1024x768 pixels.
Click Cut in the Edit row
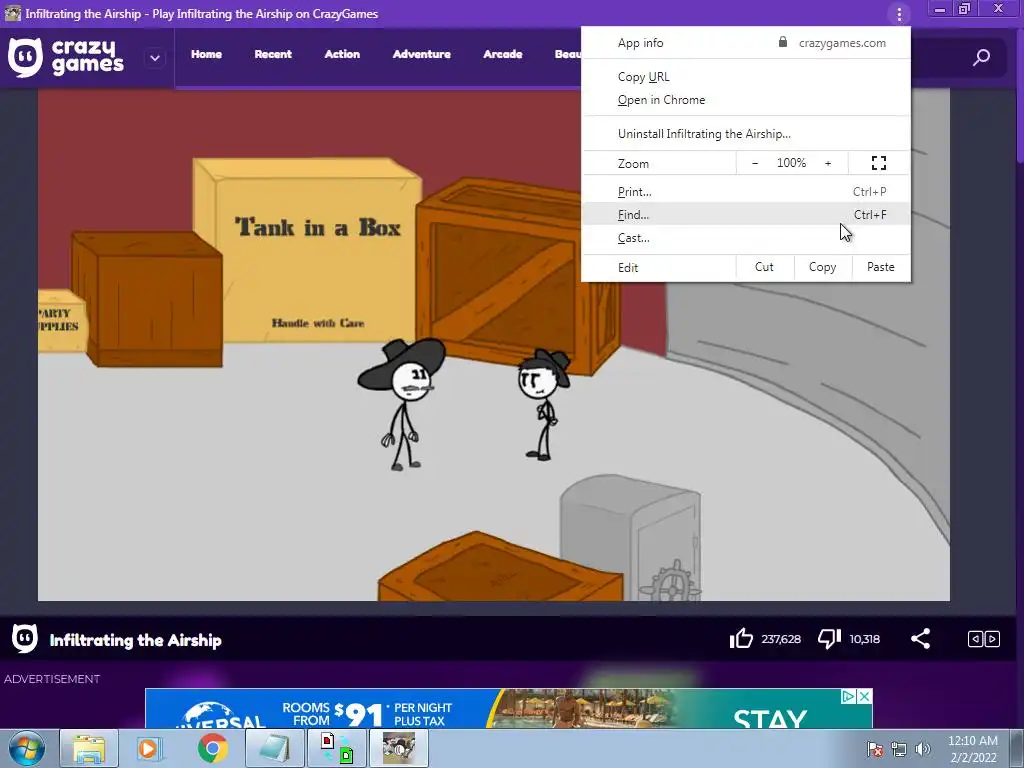tap(765, 267)
